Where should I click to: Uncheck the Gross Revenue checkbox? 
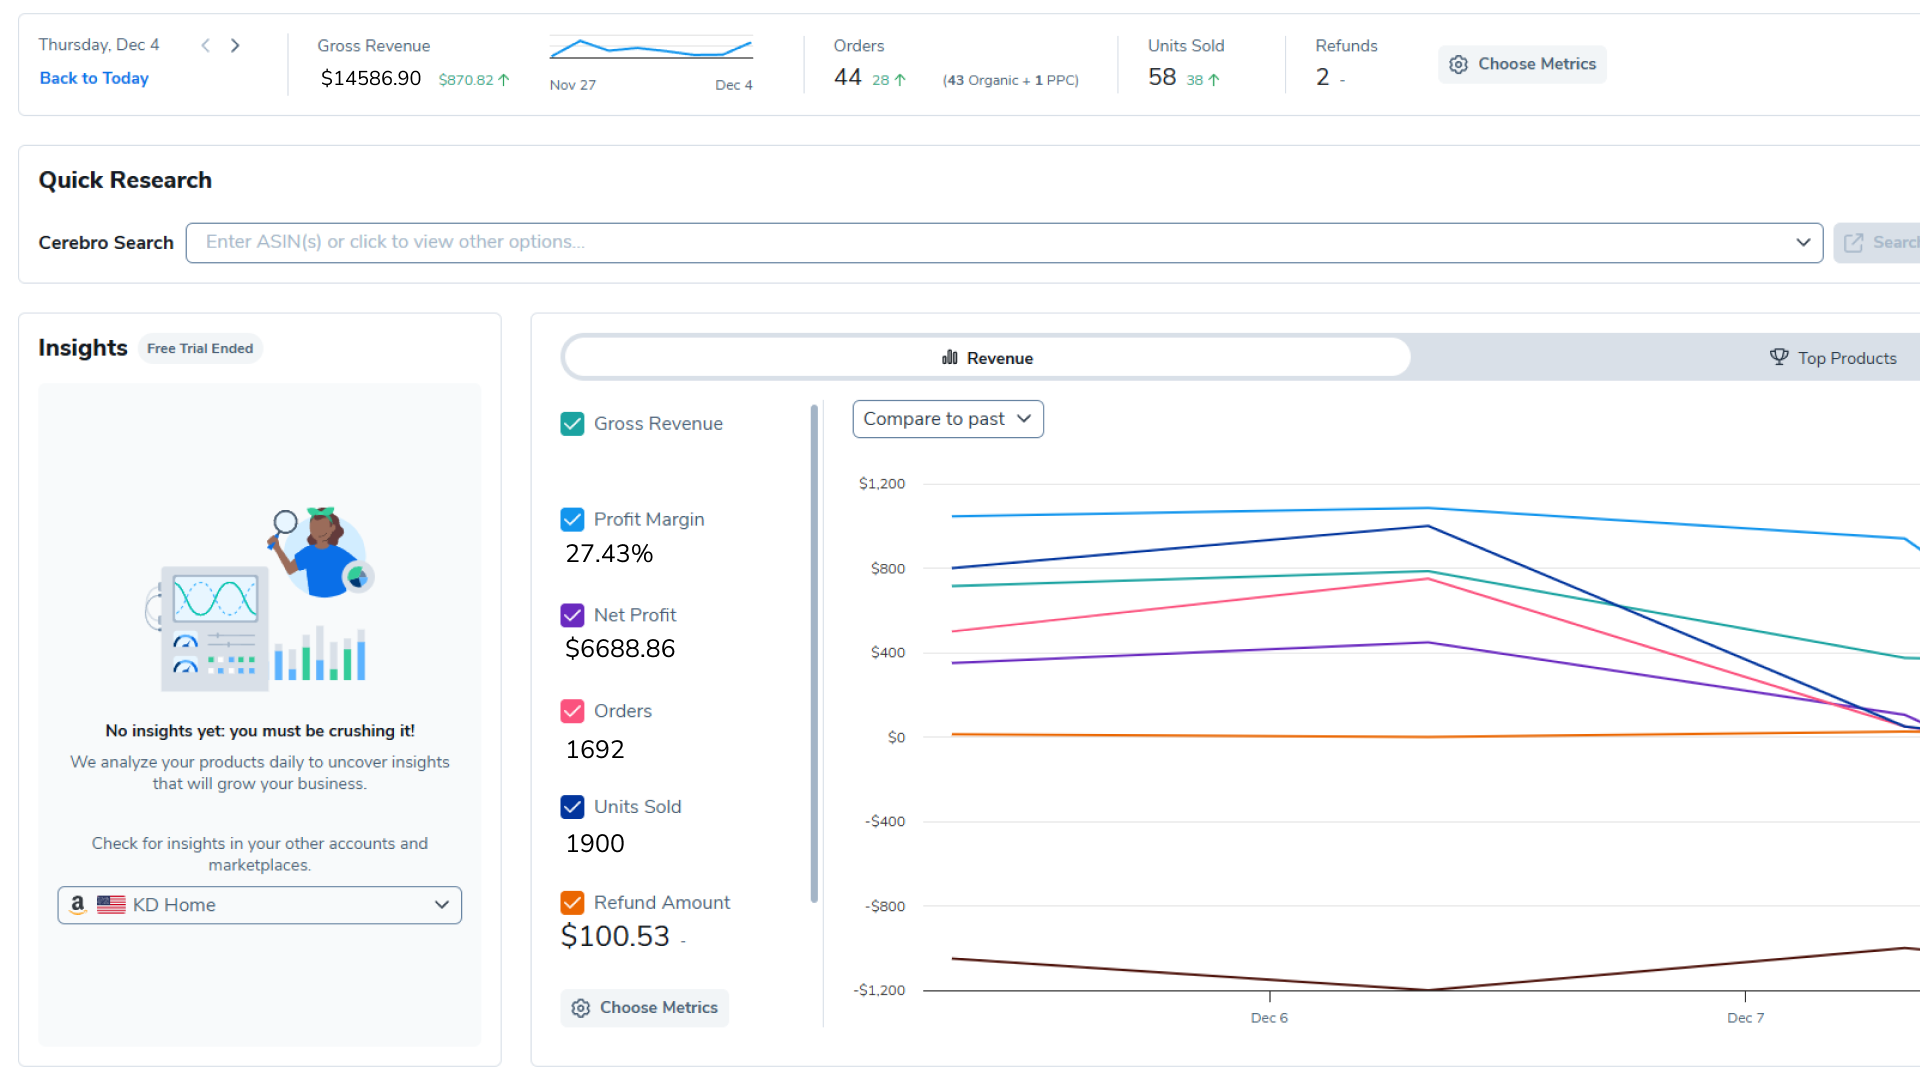coord(572,424)
